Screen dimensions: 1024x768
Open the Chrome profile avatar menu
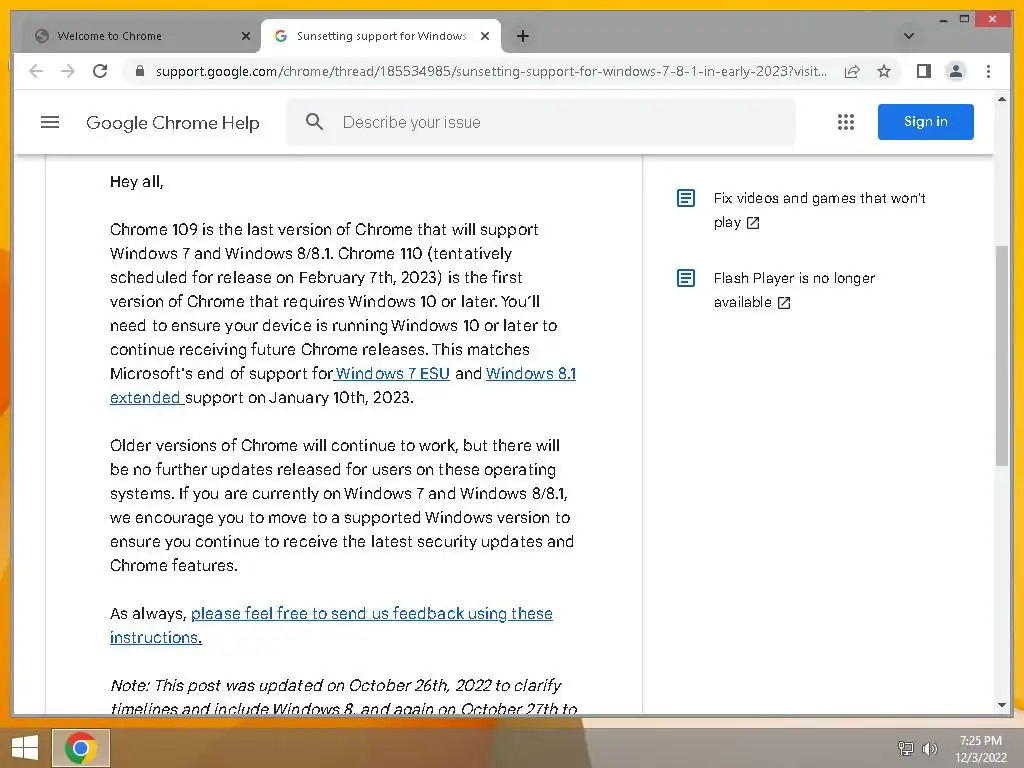click(x=955, y=71)
